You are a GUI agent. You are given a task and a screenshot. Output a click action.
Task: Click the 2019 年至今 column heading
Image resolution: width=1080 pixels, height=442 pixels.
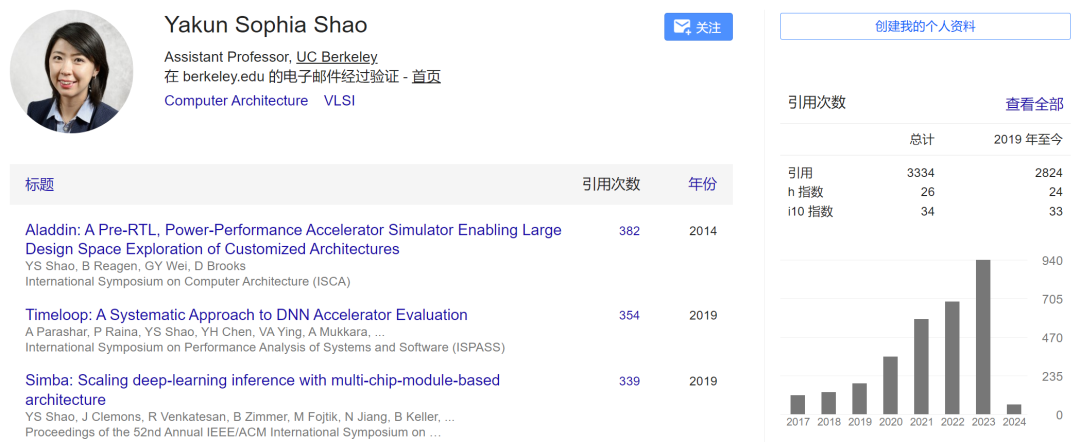click(1028, 140)
